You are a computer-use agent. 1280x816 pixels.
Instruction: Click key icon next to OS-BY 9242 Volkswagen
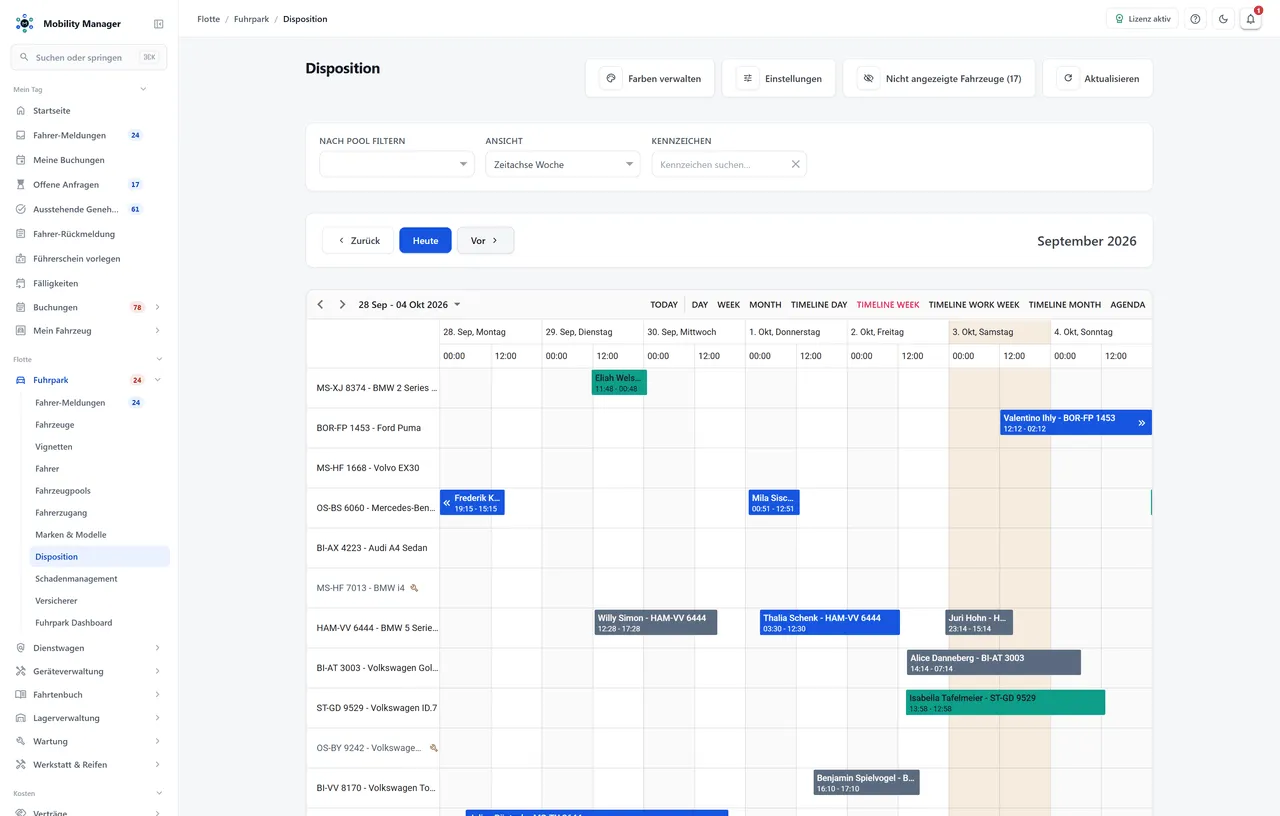click(x=434, y=748)
